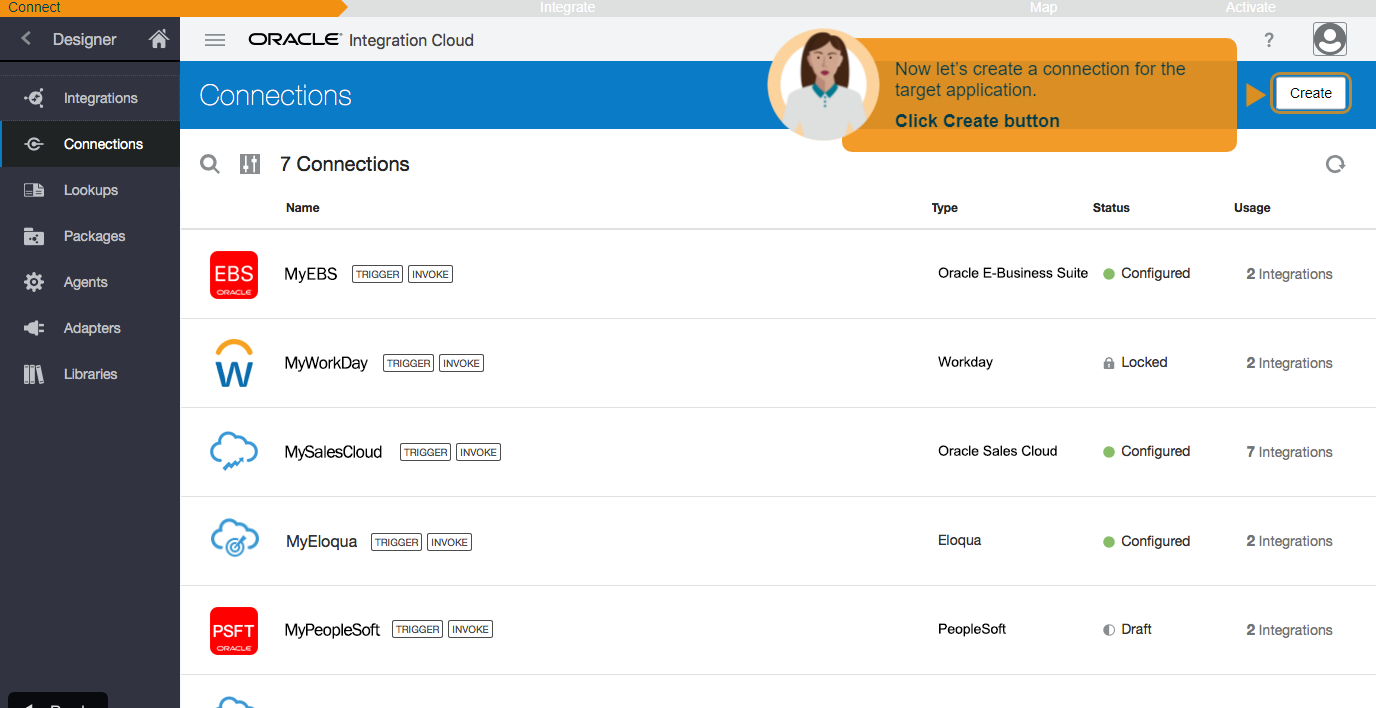Click the Type column header
The height and width of the screenshot is (708, 1376).
point(945,208)
